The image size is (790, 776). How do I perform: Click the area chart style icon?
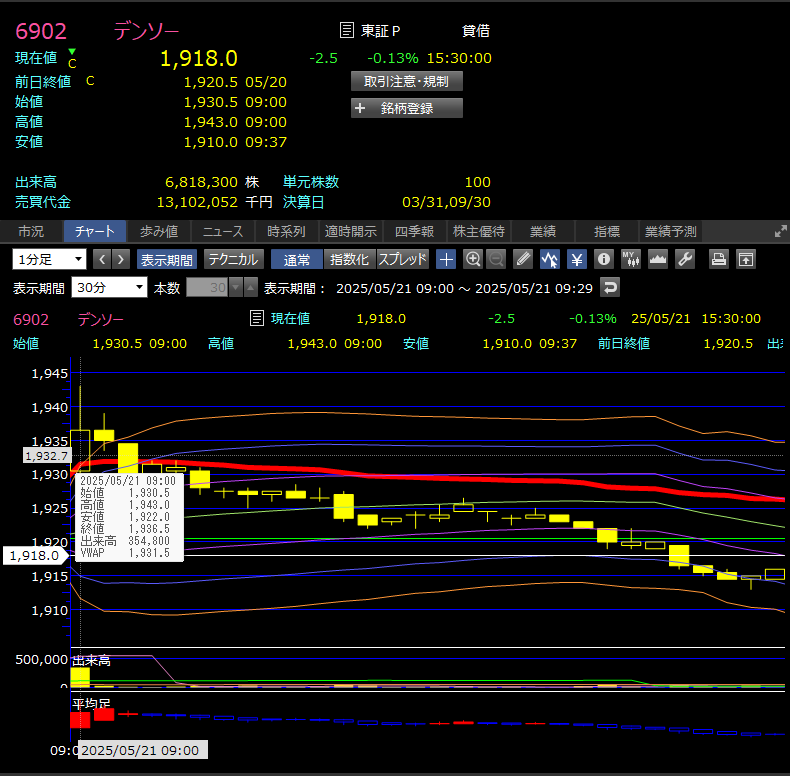(x=657, y=260)
